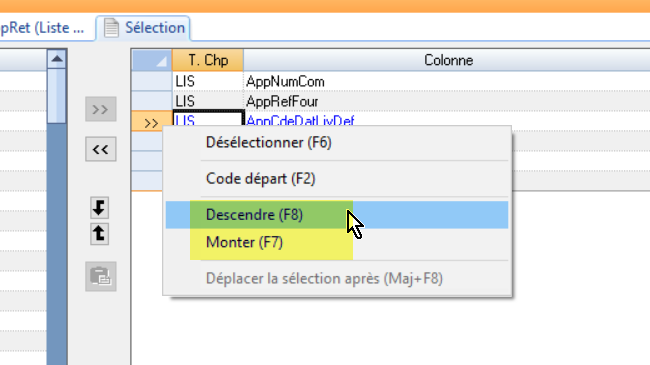Click the Colonne column header
650x365 pixels.
tap(448, 60)
